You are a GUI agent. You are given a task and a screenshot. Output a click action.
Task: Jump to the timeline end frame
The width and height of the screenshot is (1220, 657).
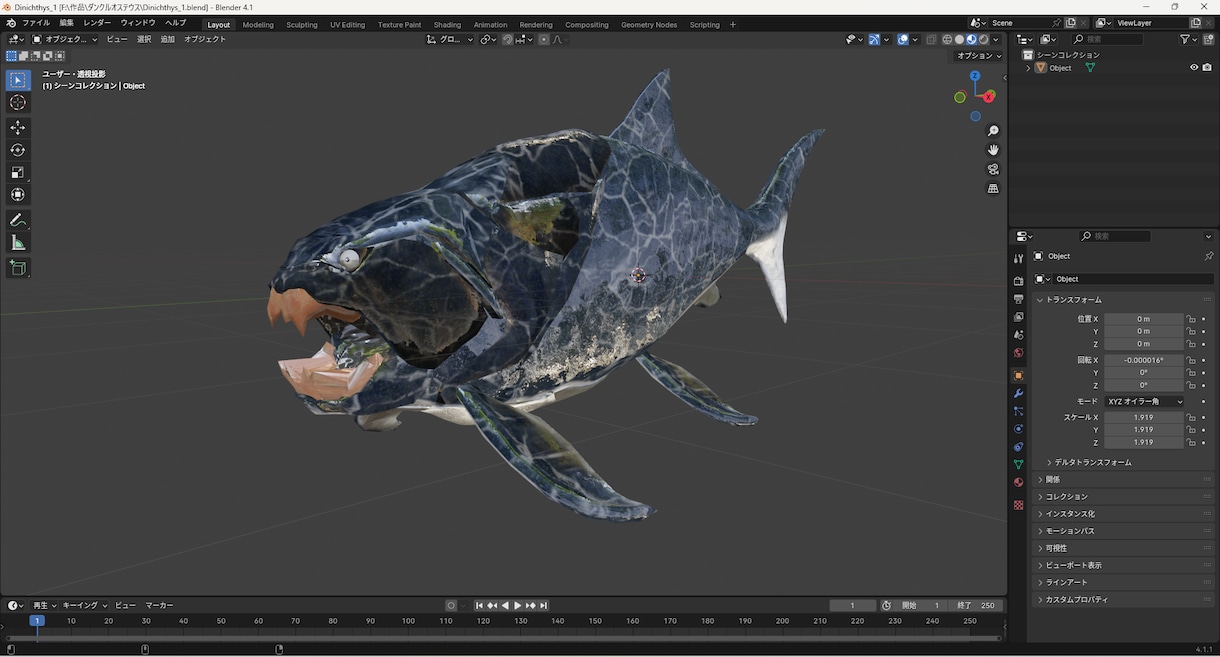pos(543,605)
